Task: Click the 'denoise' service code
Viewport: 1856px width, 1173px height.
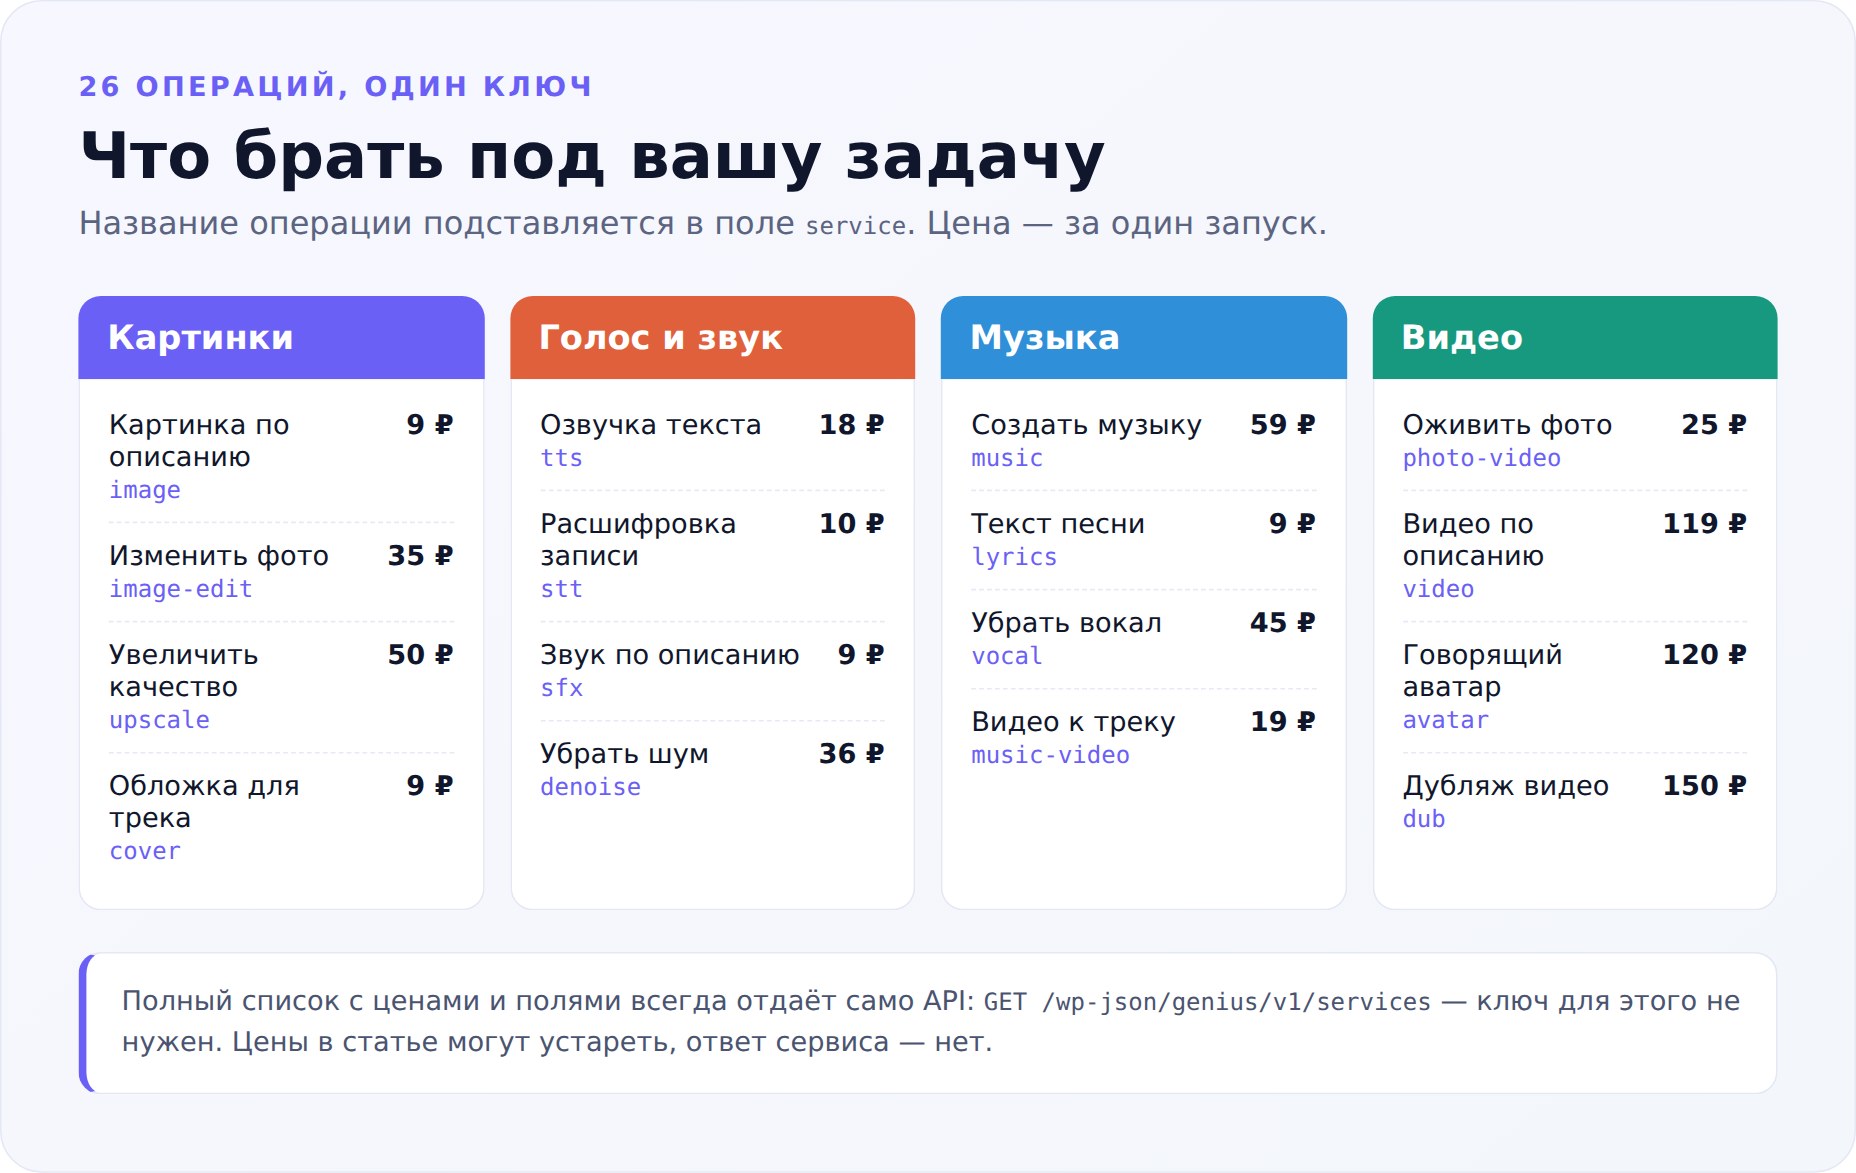Action: click(x=590, y=787)
